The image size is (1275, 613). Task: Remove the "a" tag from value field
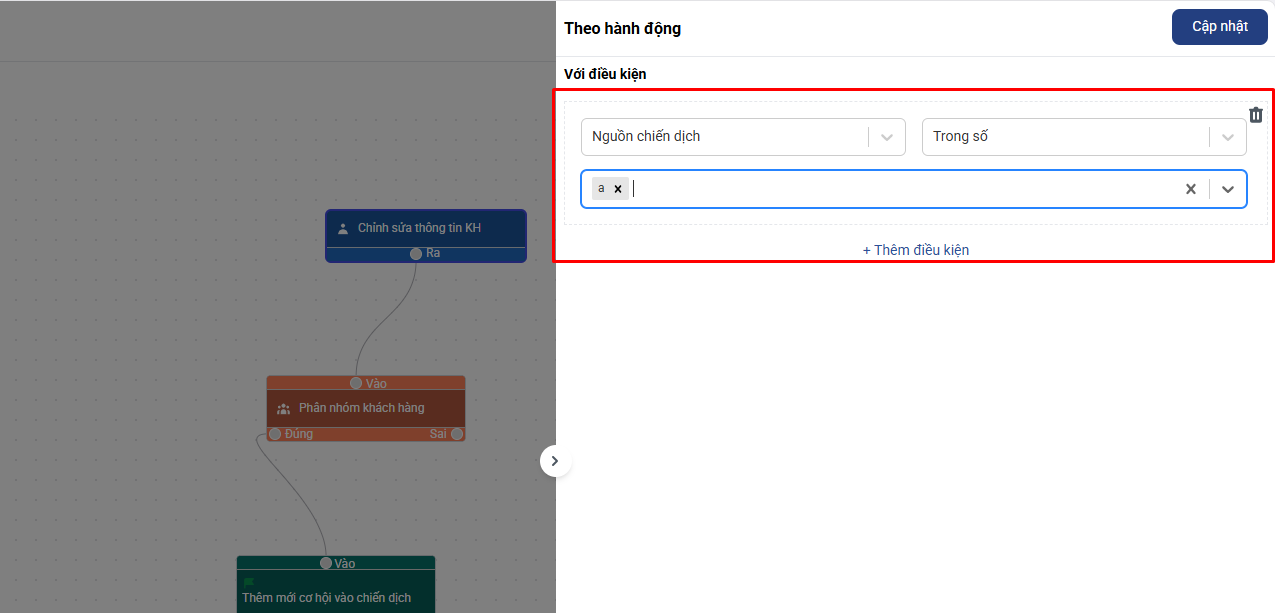tap(618, 189)
